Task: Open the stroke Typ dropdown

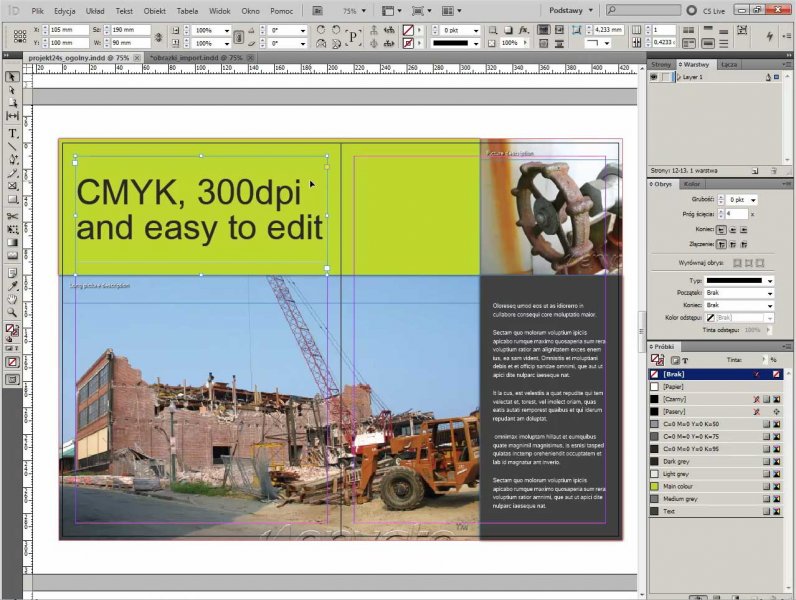Action: (x=739, y=281)
